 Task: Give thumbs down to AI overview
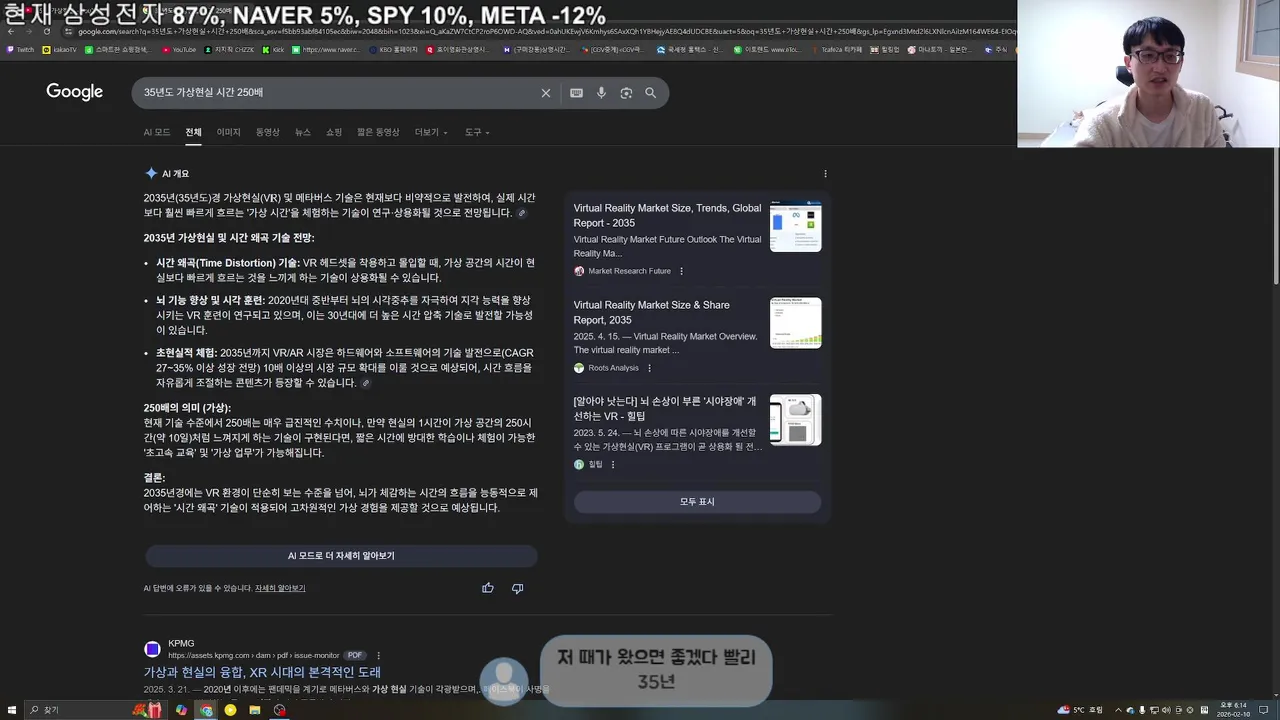coord(517,588)
